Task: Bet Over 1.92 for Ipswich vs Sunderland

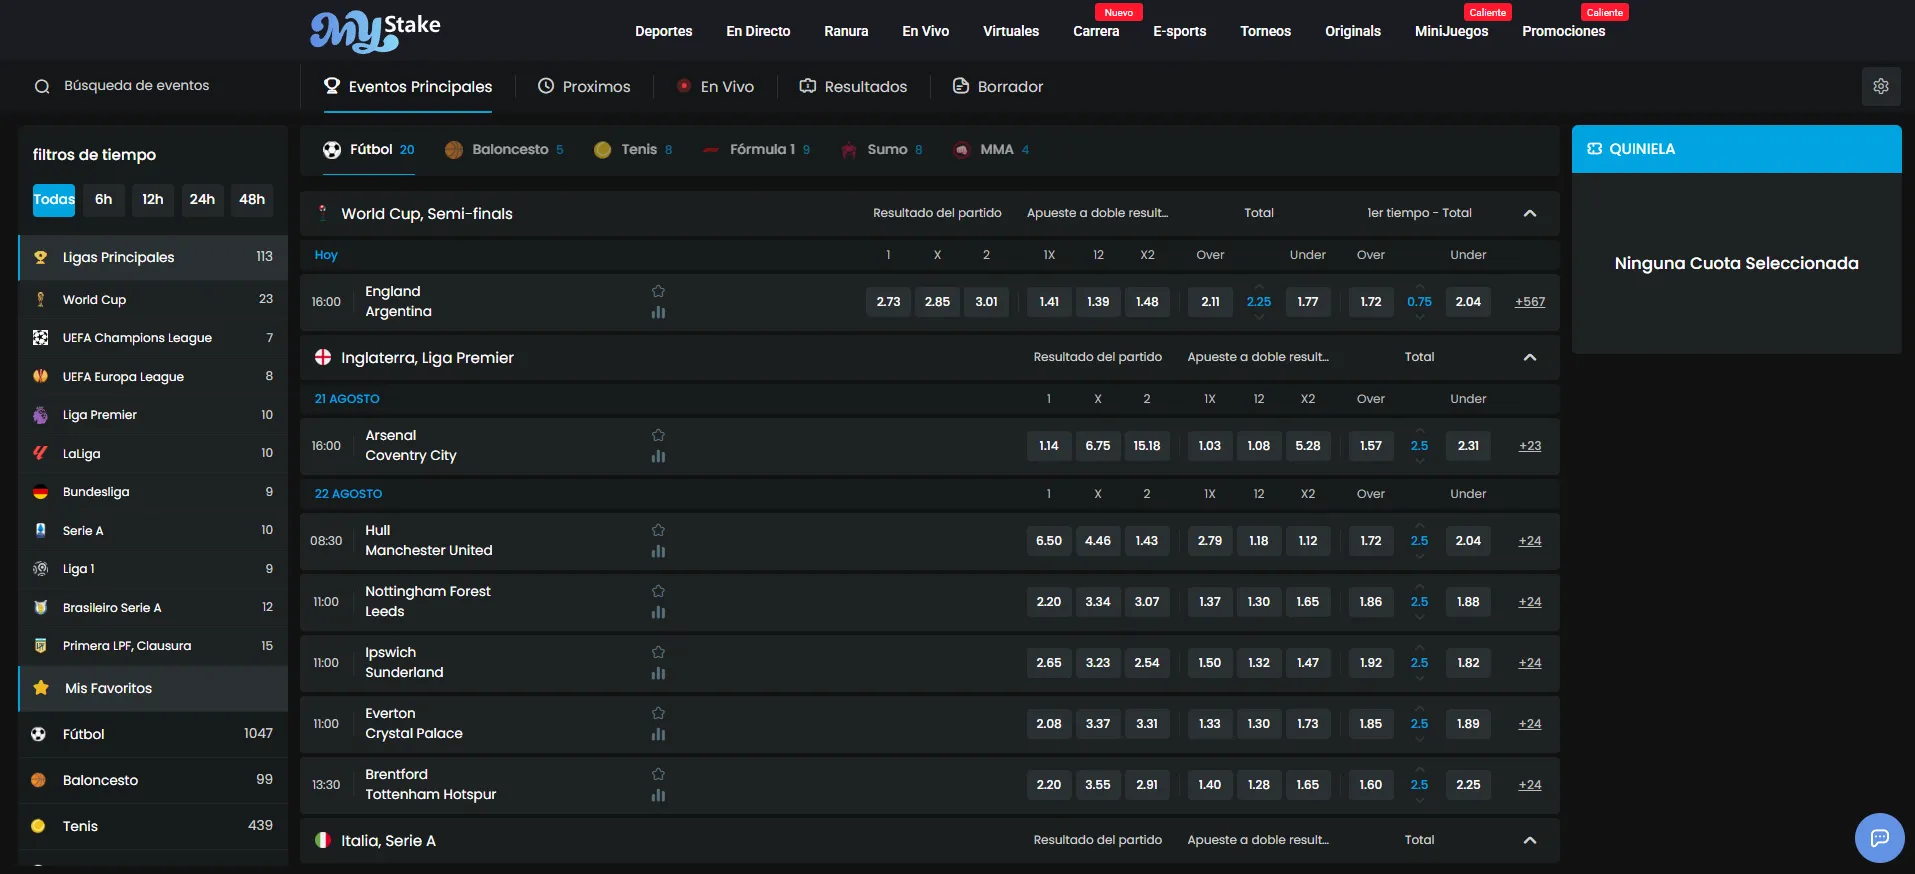Action: [x=1370, y=662]
